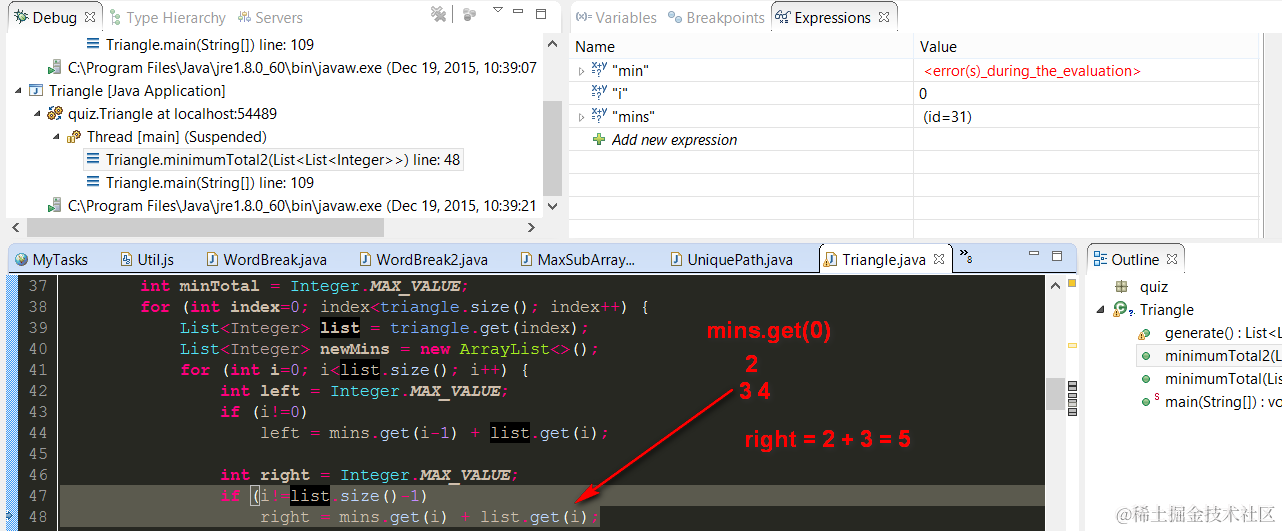
Task: Select minimumTotal2 stack frame line 48
Action: [x=272, y=160]
